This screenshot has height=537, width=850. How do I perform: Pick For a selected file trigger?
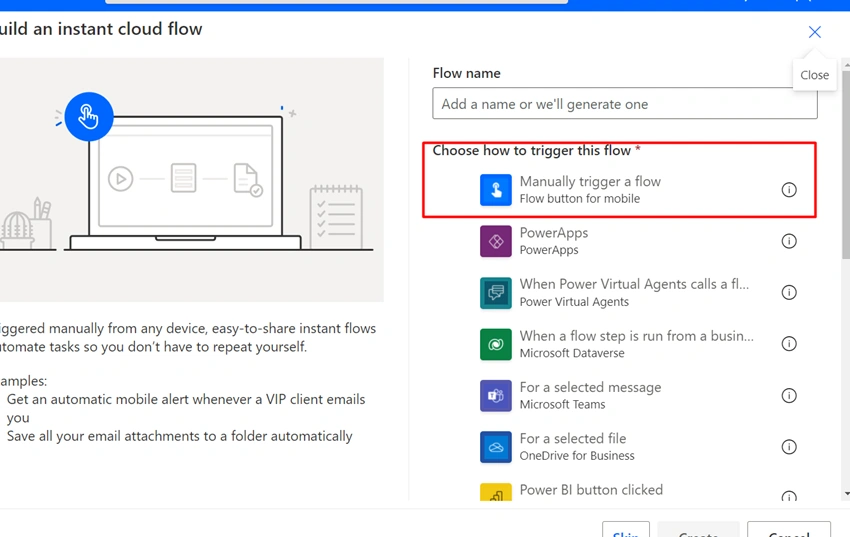(x=572, y=438)
